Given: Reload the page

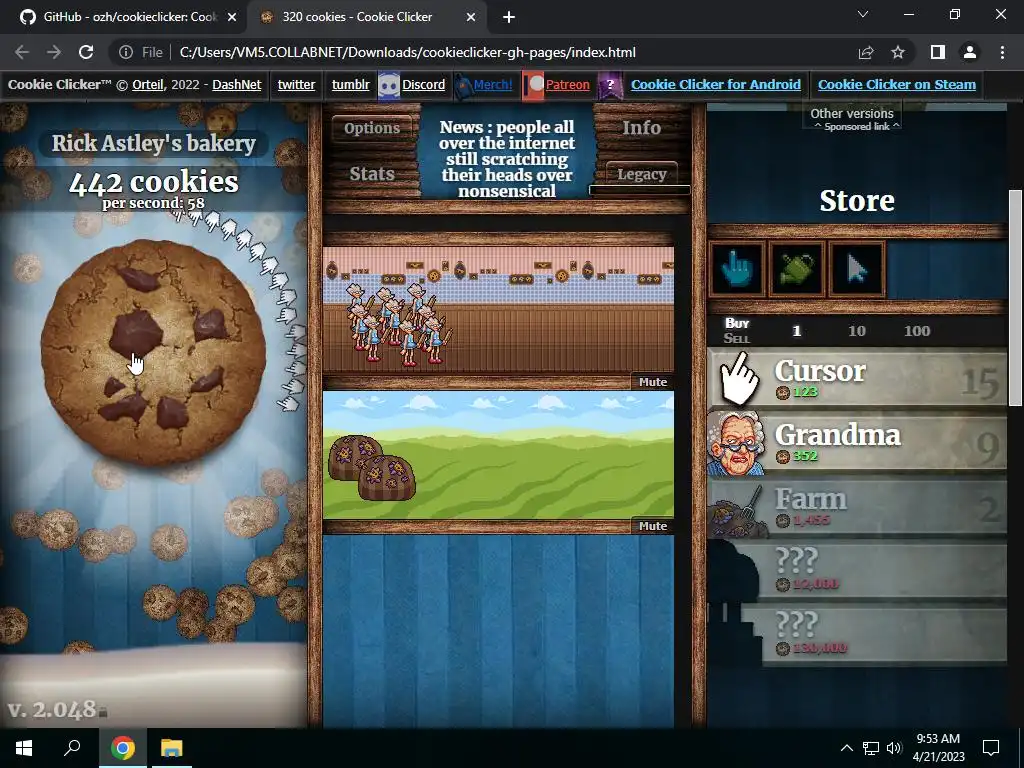Looking at the screenshot, I should [x=86, y=52].
